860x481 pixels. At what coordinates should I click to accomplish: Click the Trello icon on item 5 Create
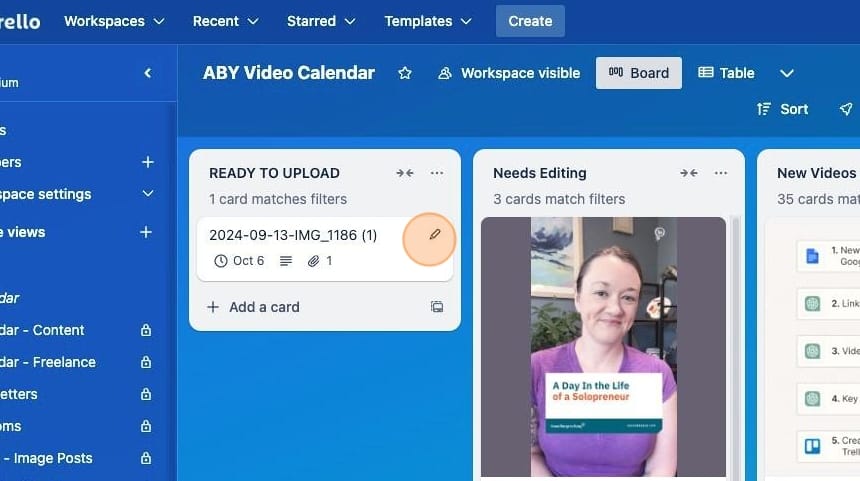point(812,446)
